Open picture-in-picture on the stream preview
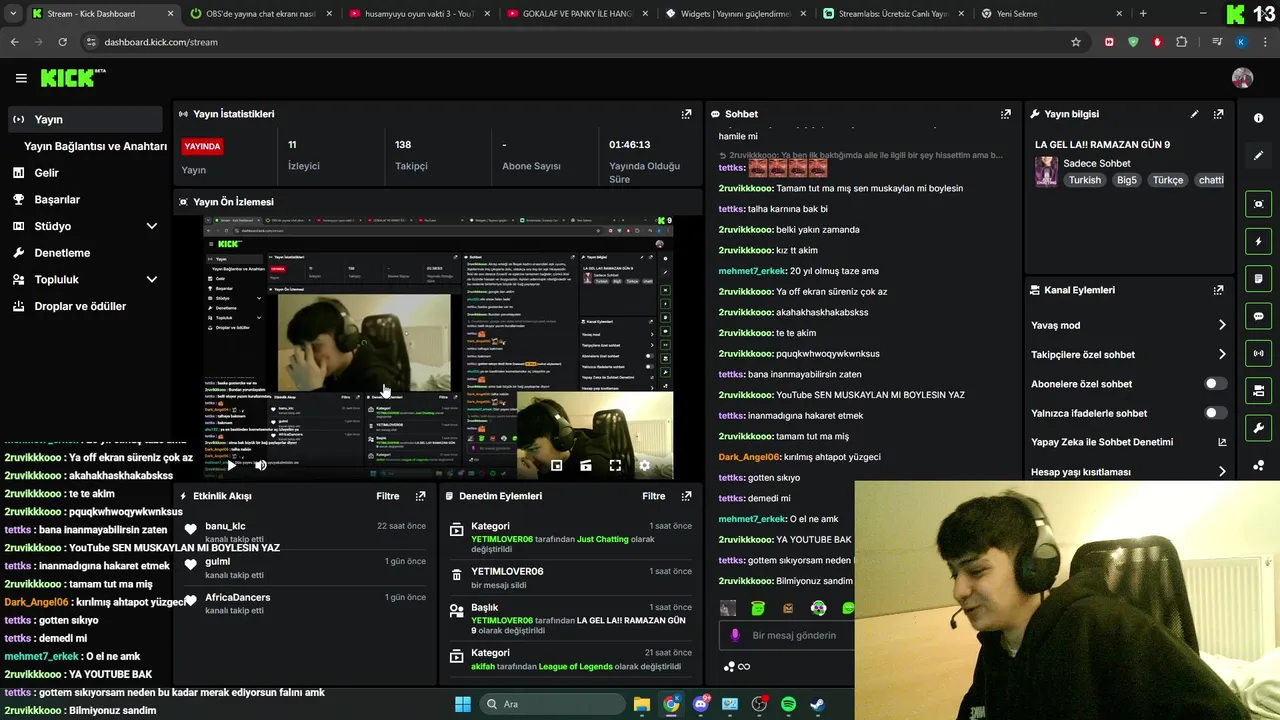The image size is (1280, 720). (x=557, y=465)
